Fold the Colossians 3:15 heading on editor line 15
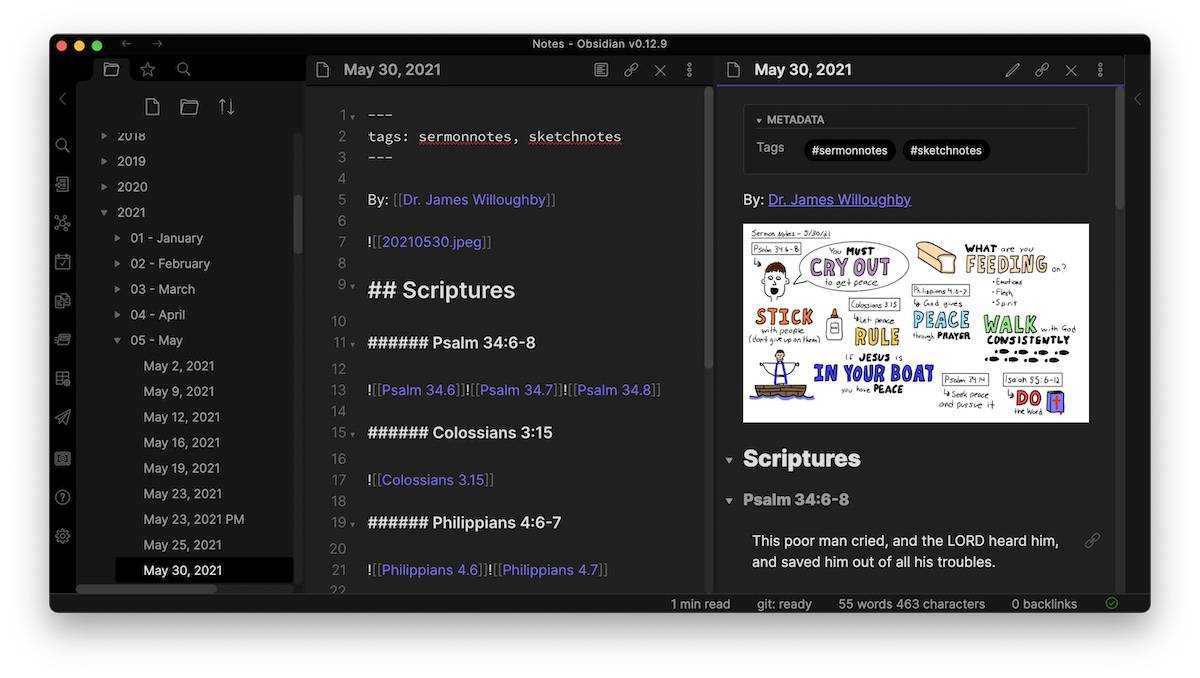This screenshot has width=1200, height=678. click(x=353, y=435)
